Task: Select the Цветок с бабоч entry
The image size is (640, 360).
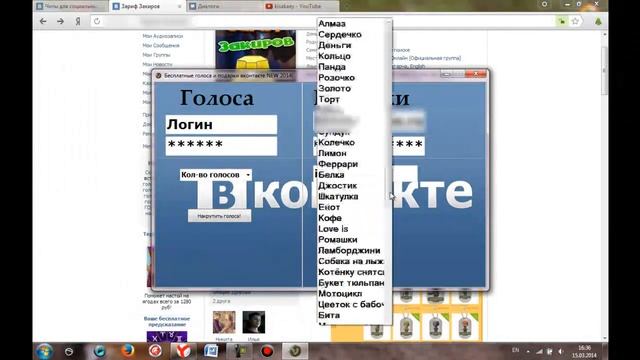Action: coord(351,305)
